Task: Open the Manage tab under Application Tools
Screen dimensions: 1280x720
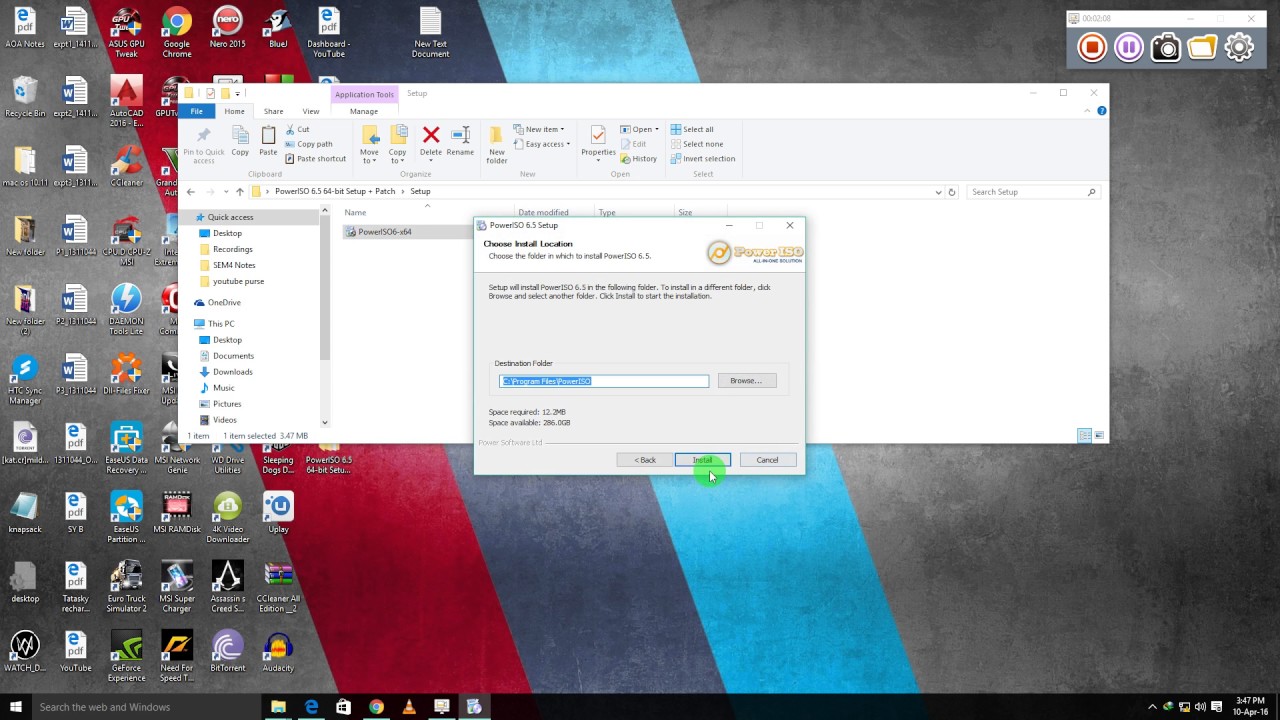Action: click(364, 111)
